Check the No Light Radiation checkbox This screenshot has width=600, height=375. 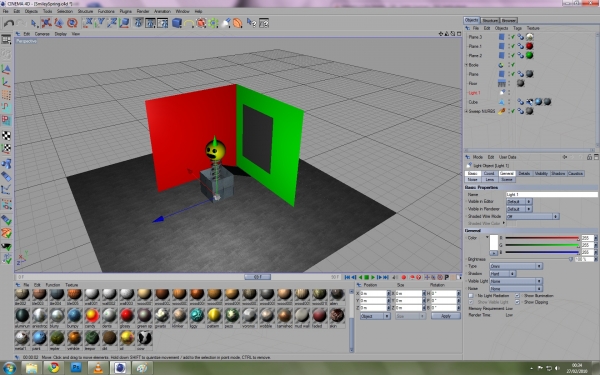(471, 295)
